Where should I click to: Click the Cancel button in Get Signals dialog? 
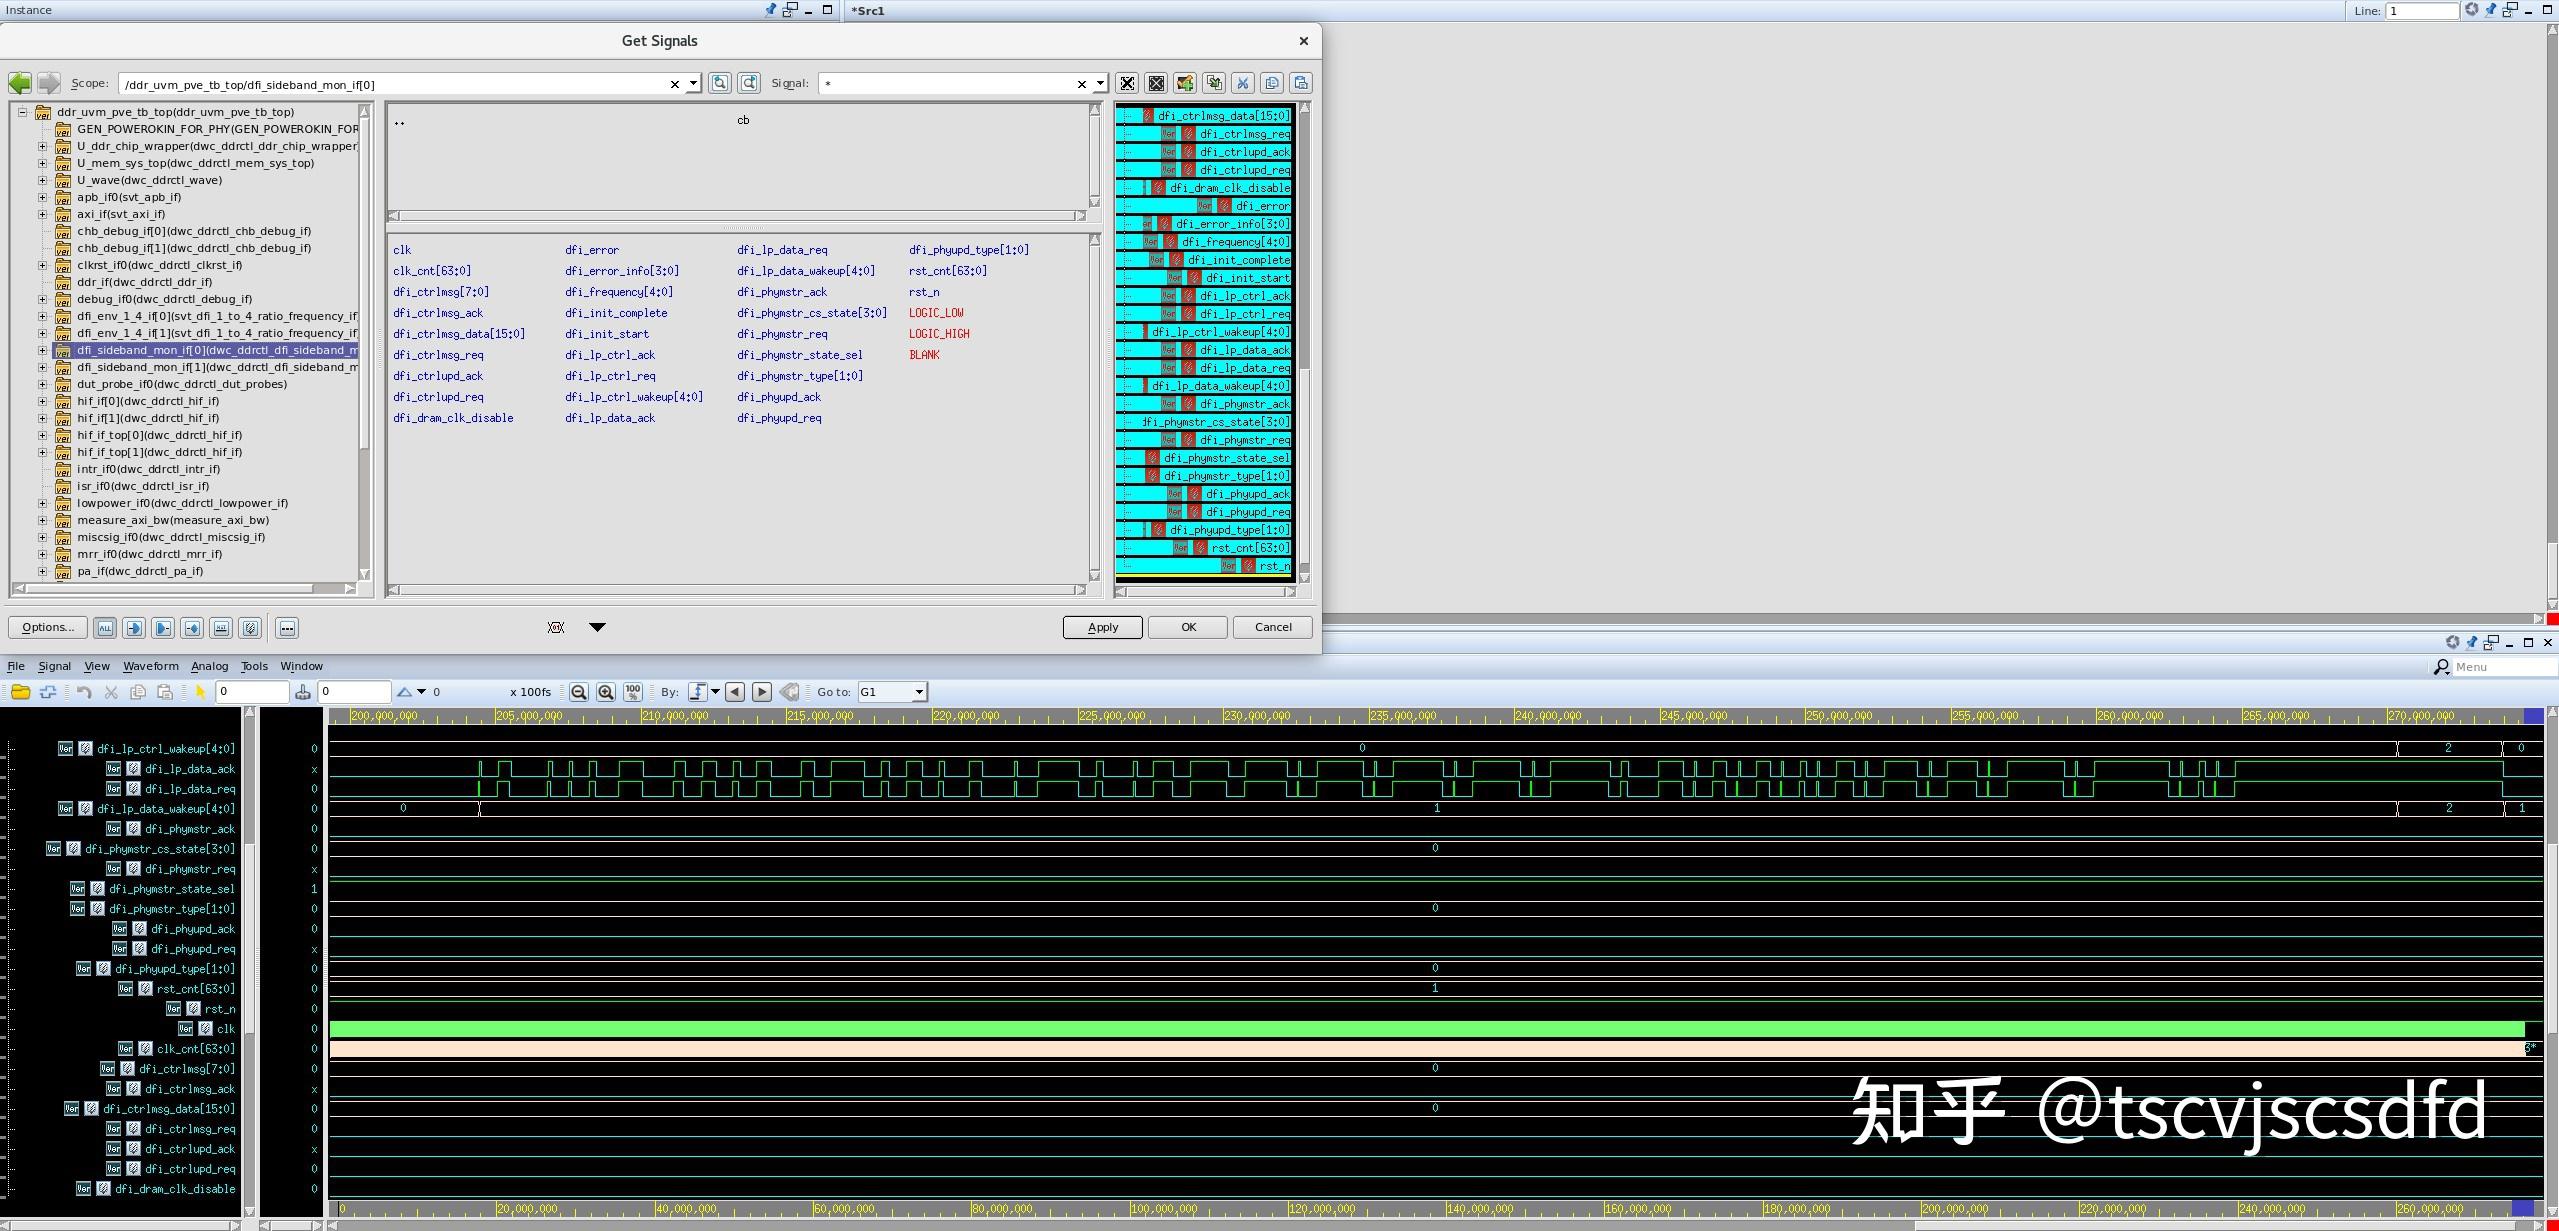[1271, 627]
